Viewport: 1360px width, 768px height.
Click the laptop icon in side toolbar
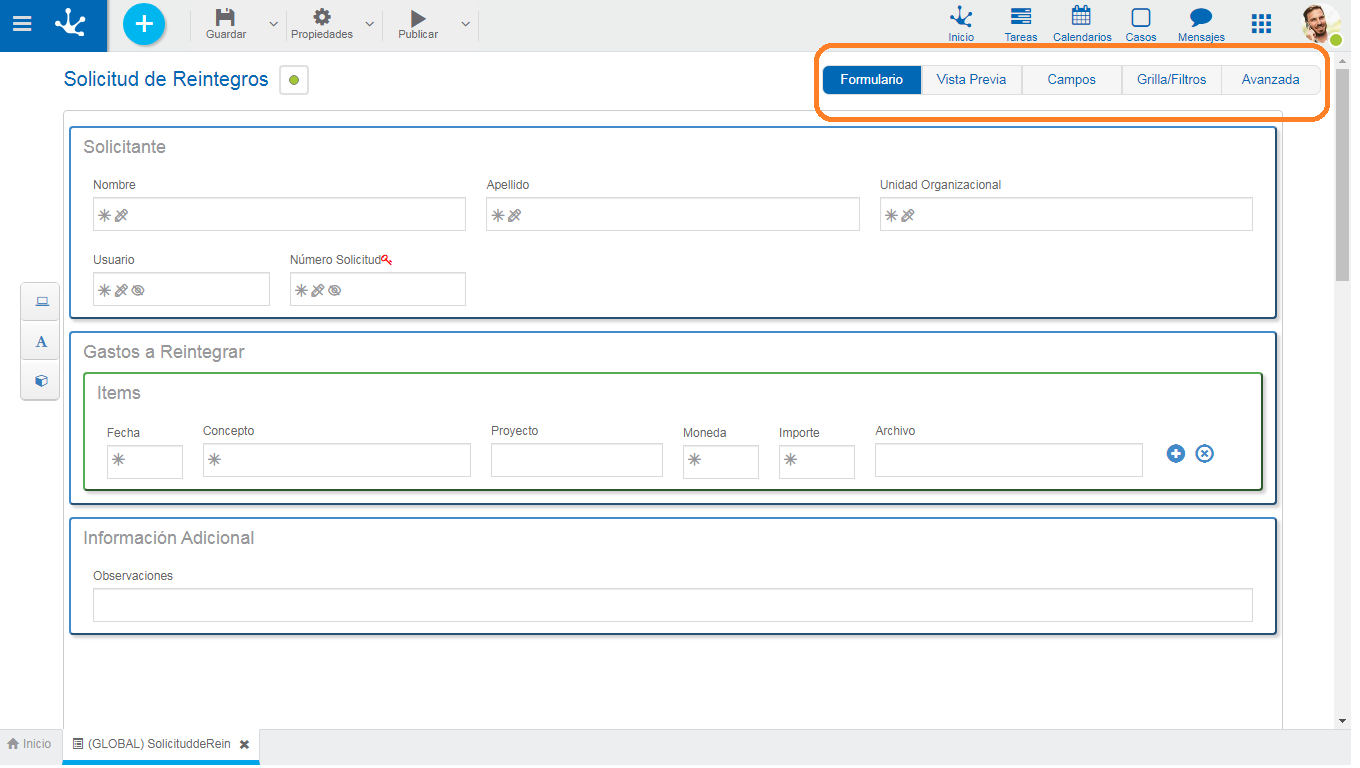(x=41, y=301)
